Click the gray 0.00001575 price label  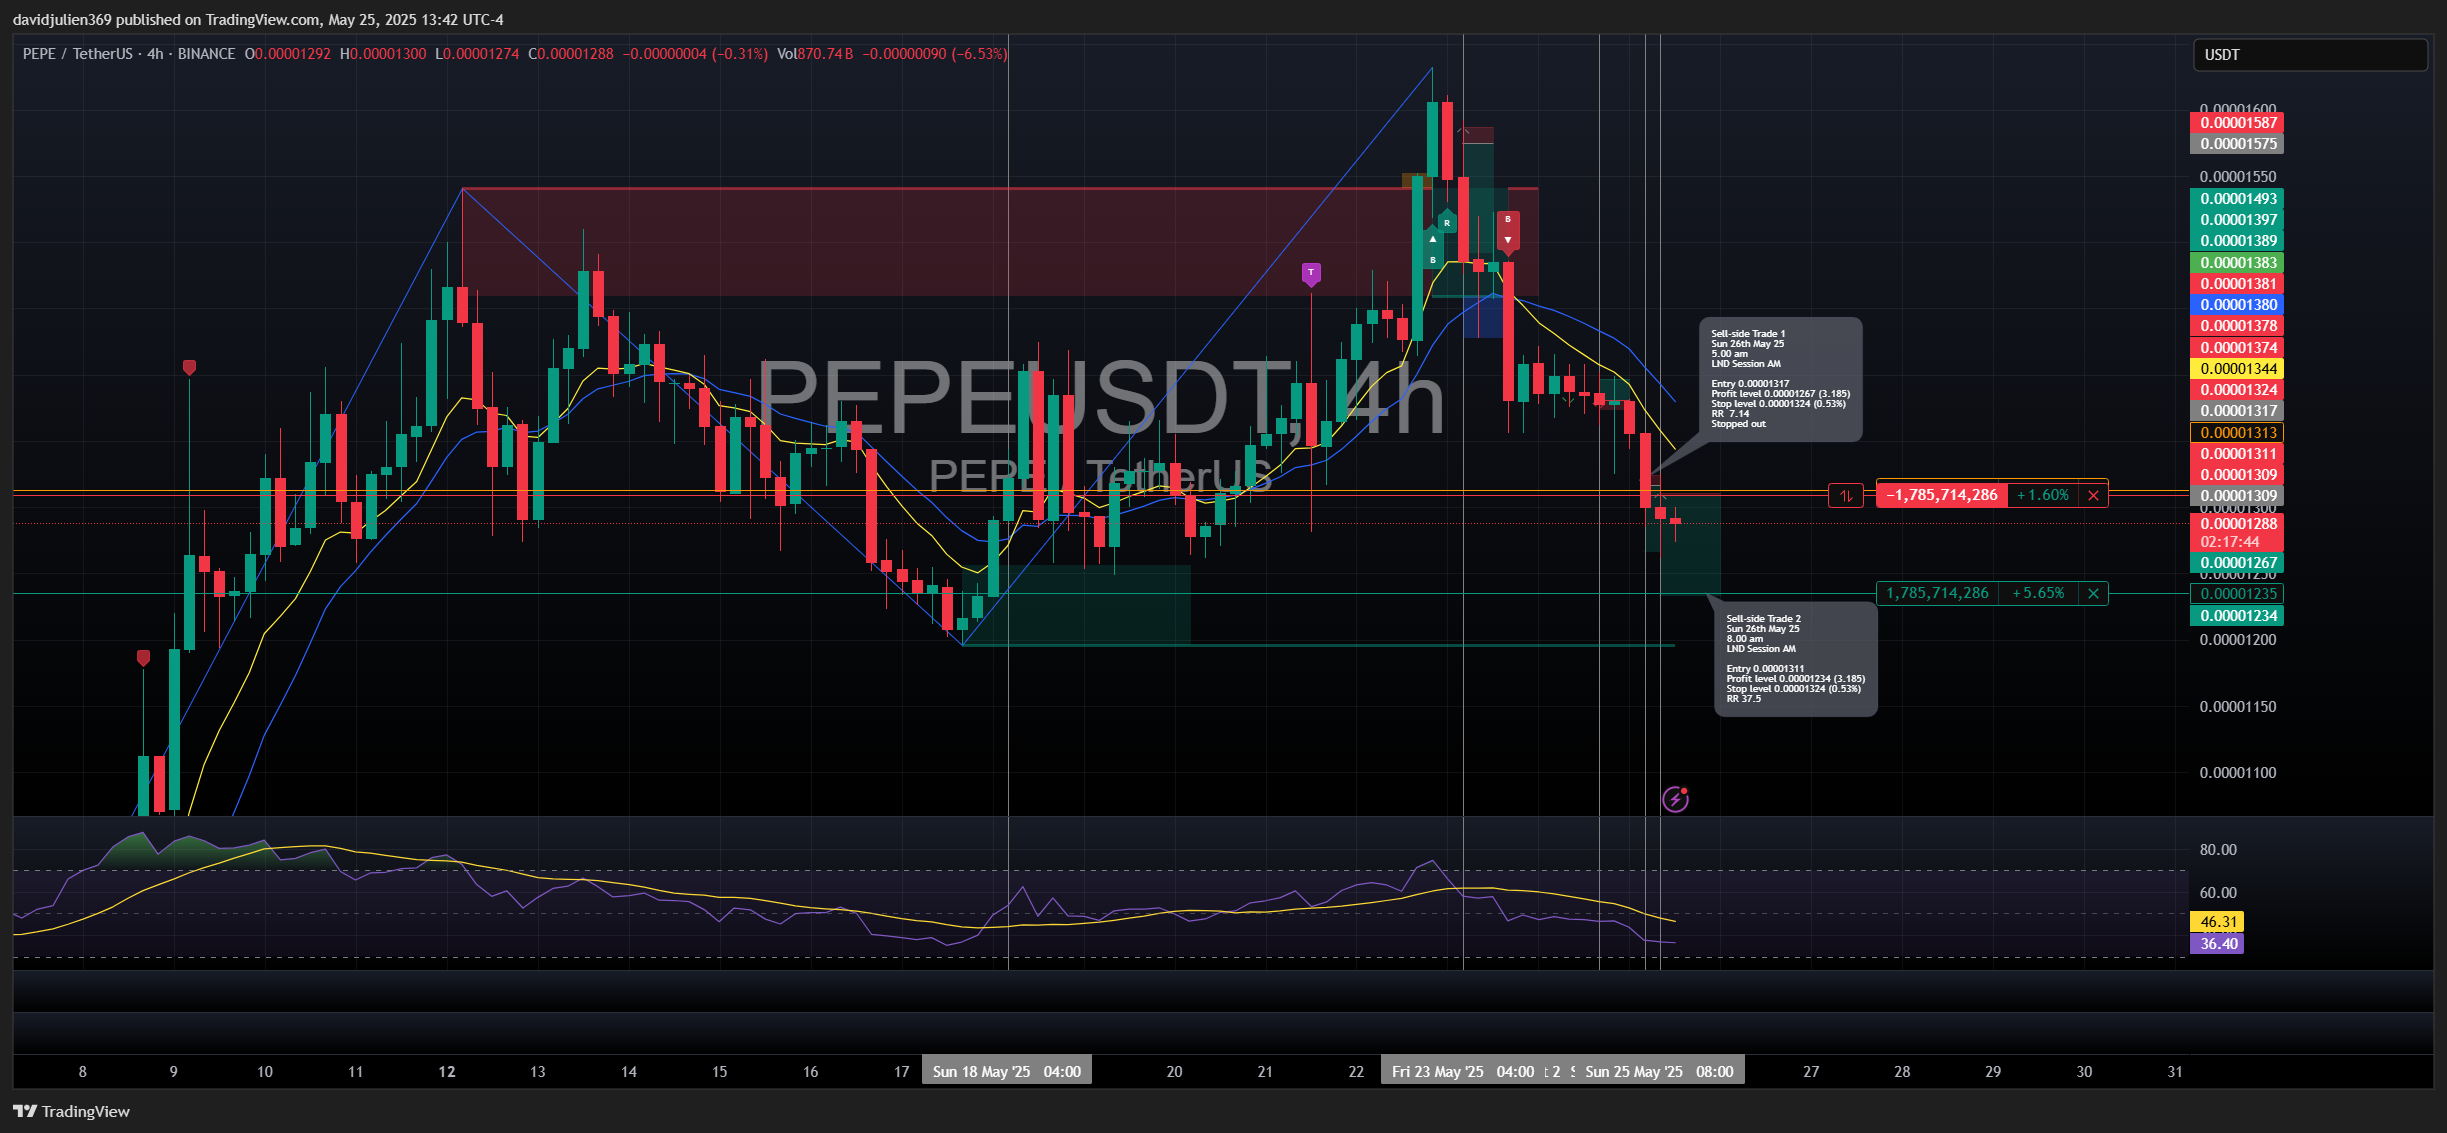[x=2238, y=144]
